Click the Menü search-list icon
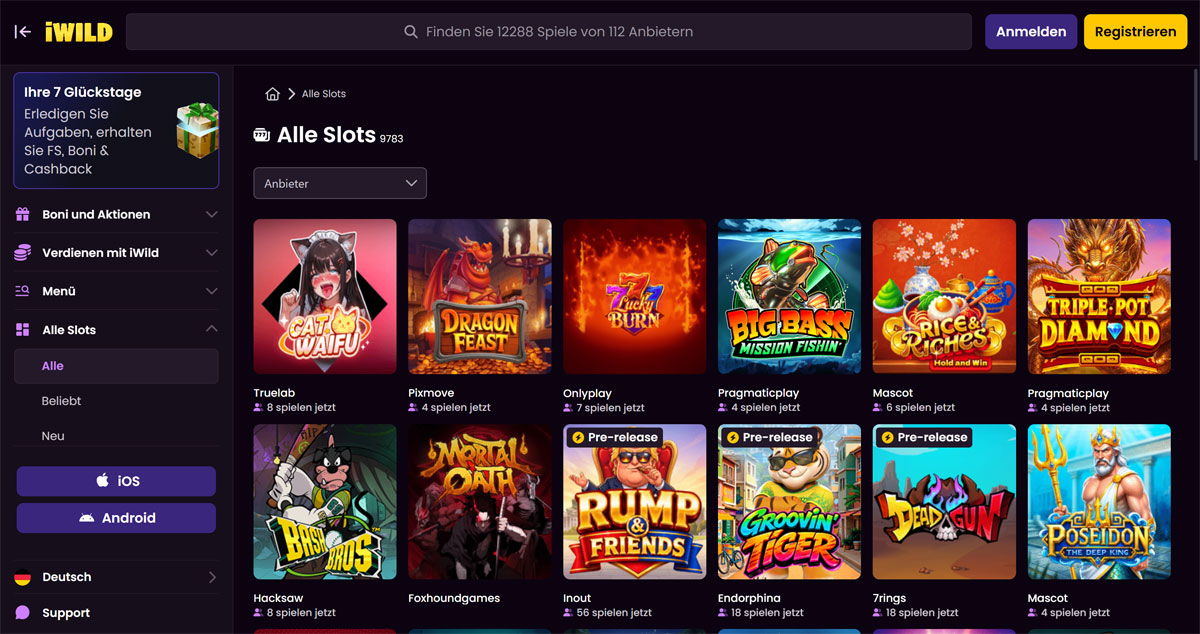 click(23, 291)
